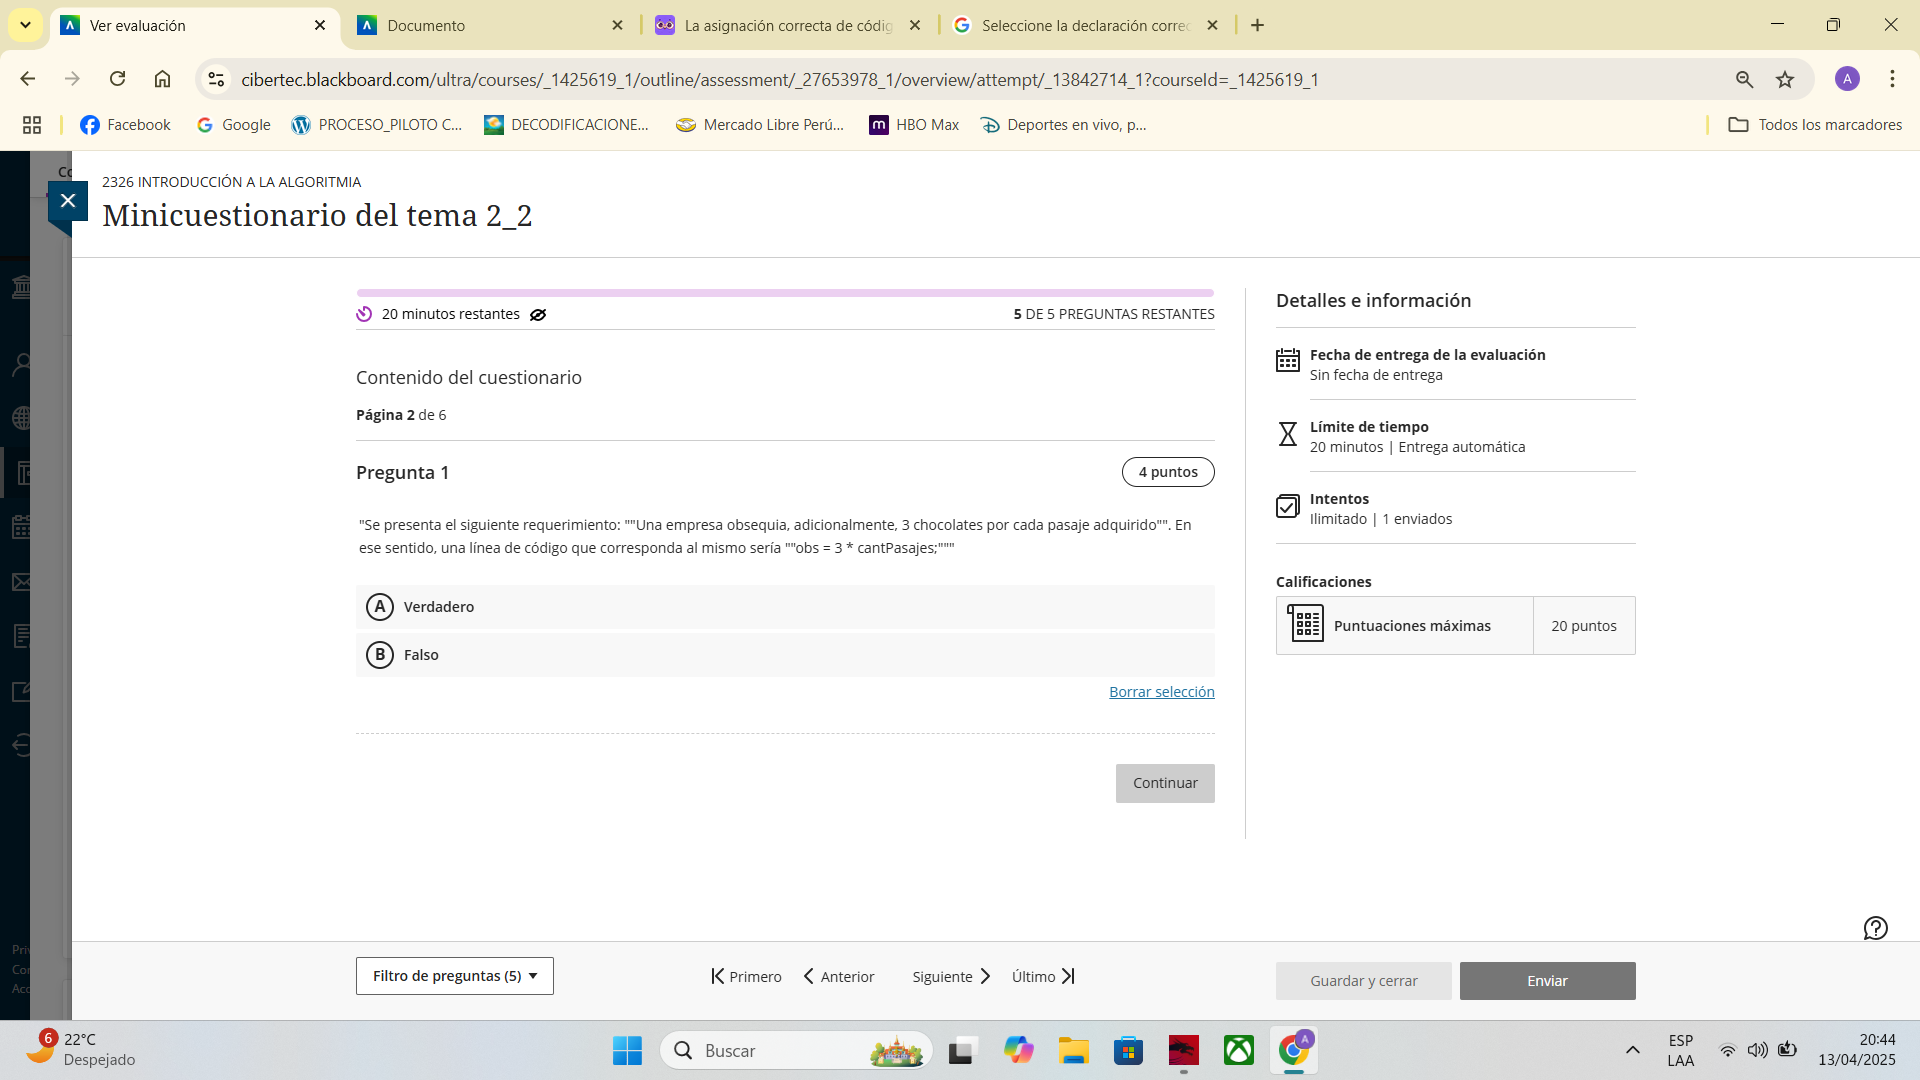Open messages via envelope sidebar icon

pyautogui.click(x=22, y=582)
